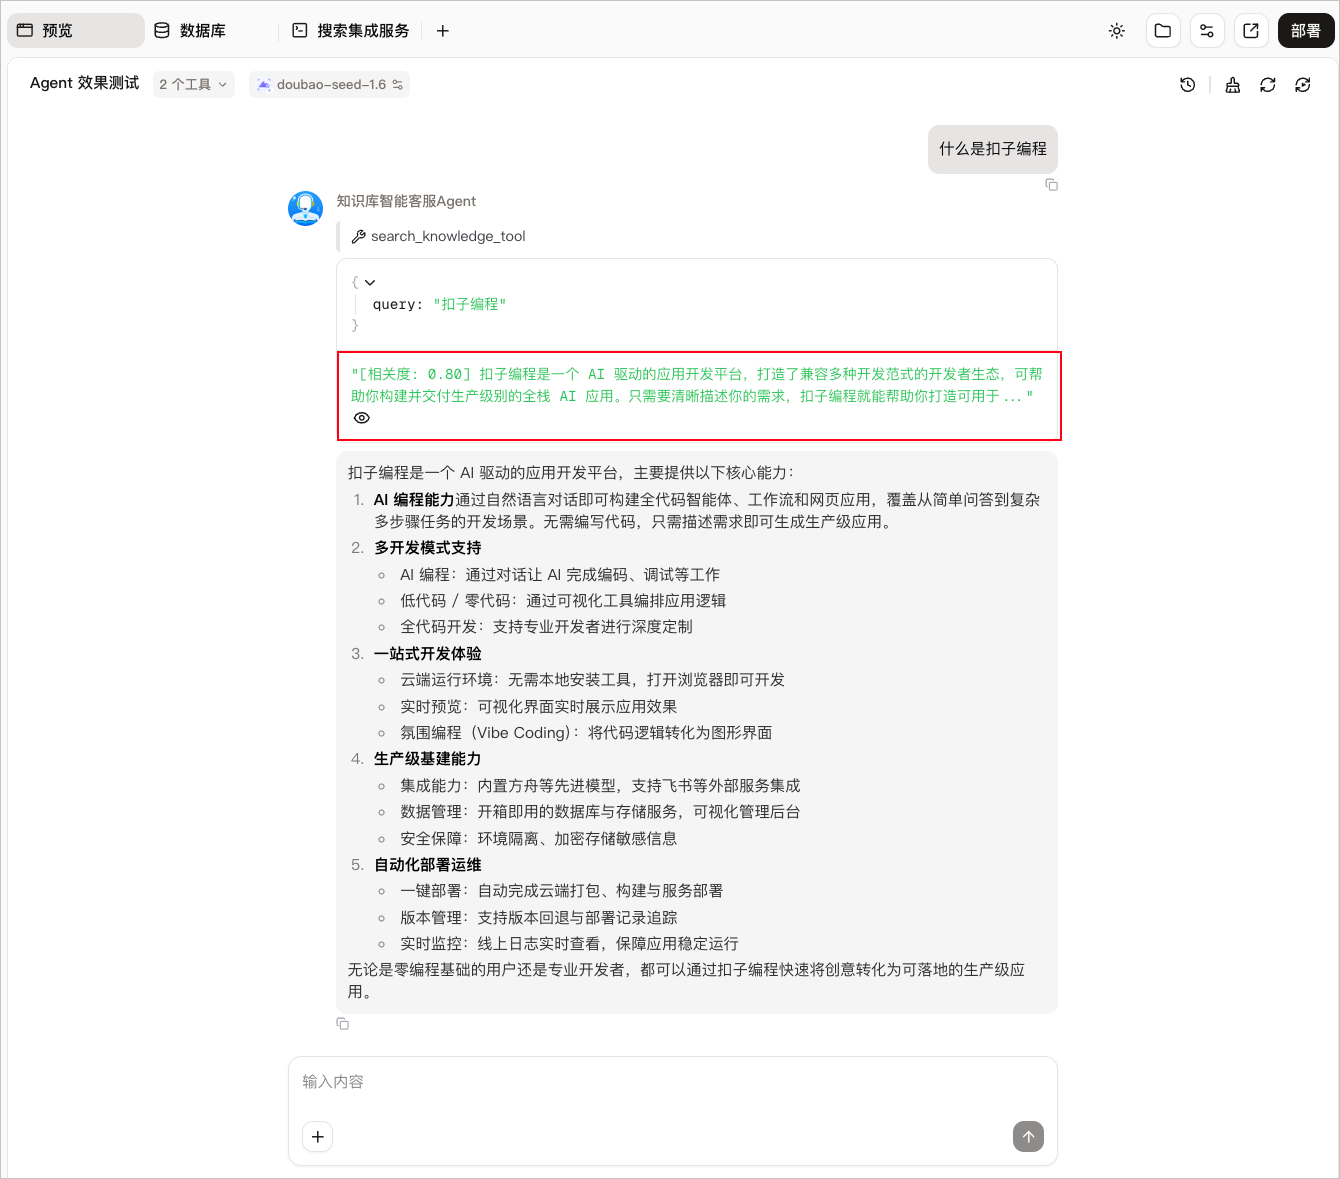1340x1179 pixels.
Task: Open the 搜索集成服务 tab
Action: click(351, 31)
